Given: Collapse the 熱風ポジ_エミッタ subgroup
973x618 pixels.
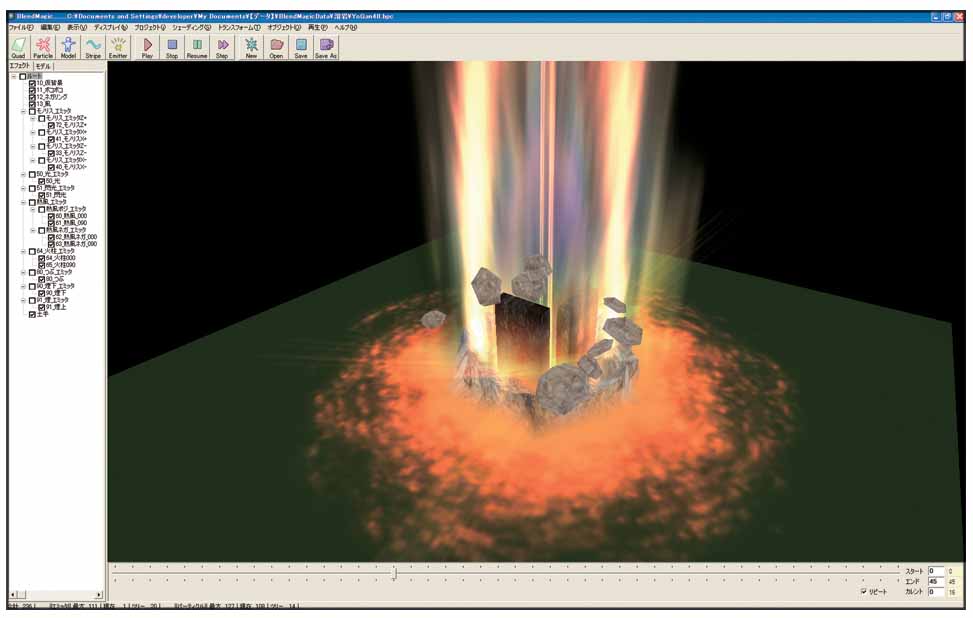Looking at the screenshot, I should click(x=33, y=210).
